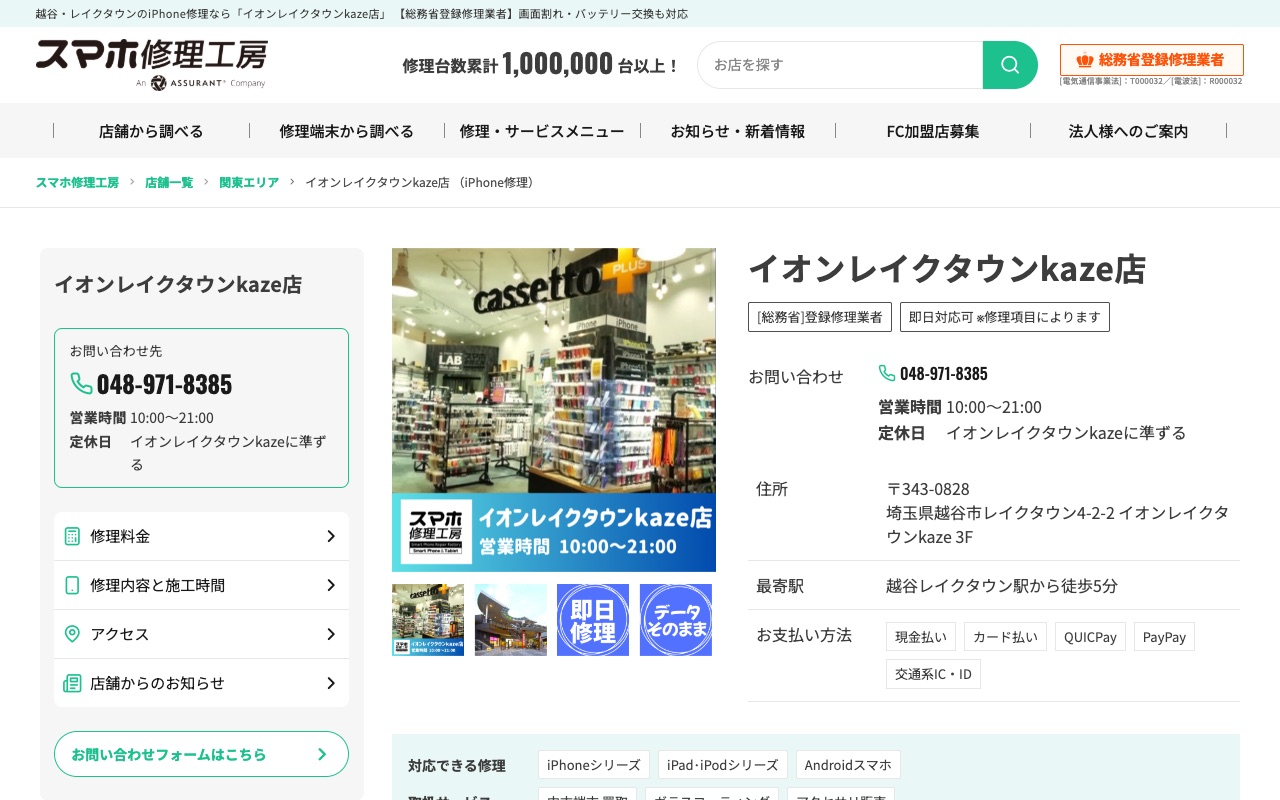Select the first storefront thumbnail
Image resolution: width=1280 pixels, height=800 pixels.
point(428,620)
